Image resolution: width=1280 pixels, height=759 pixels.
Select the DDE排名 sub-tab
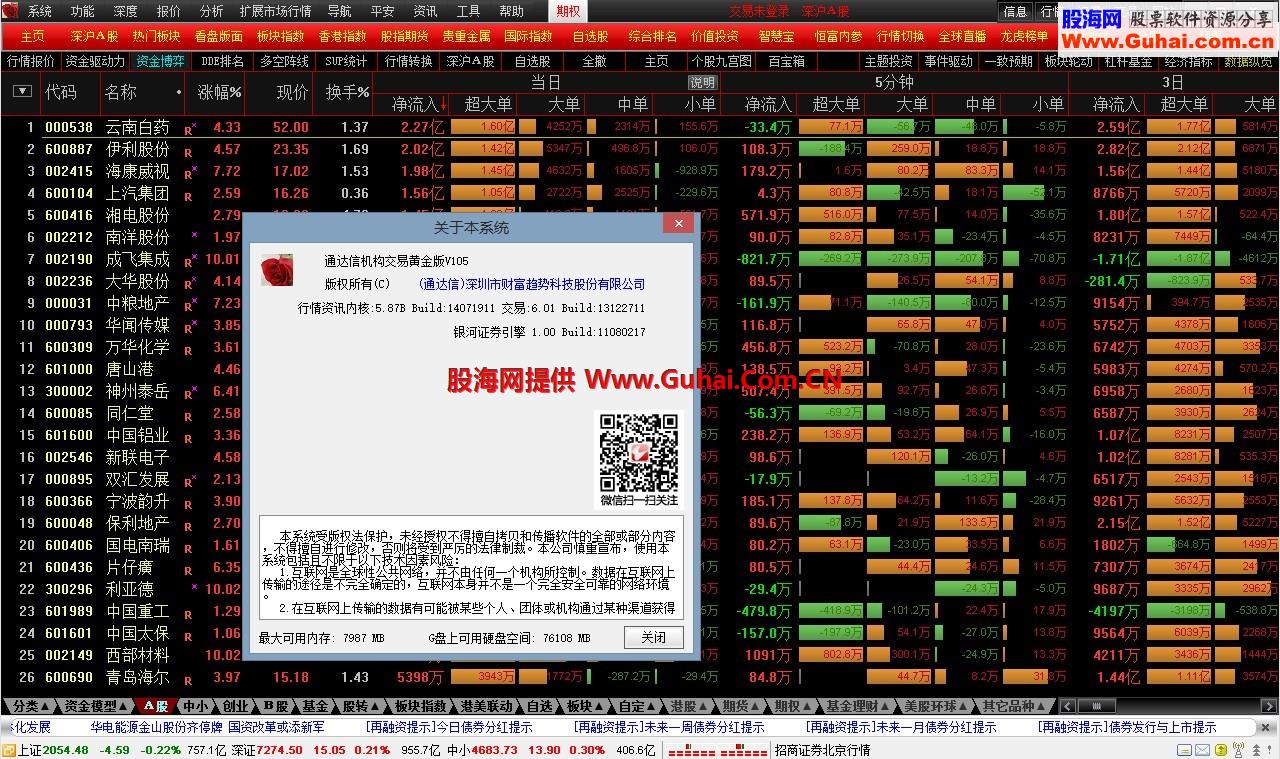point(222,61)
